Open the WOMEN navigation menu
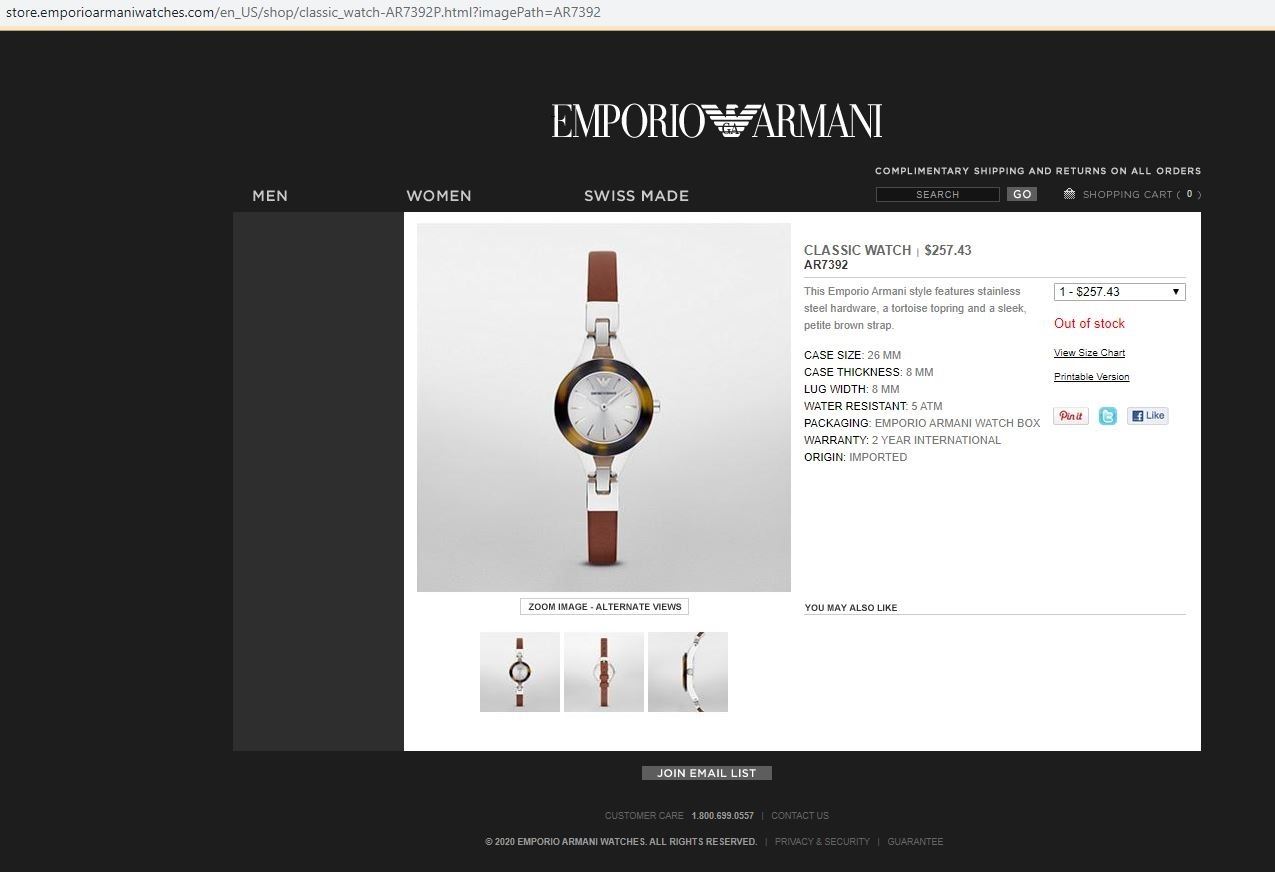The height and width of the screenshot is (872, 1275). (439, 196)
